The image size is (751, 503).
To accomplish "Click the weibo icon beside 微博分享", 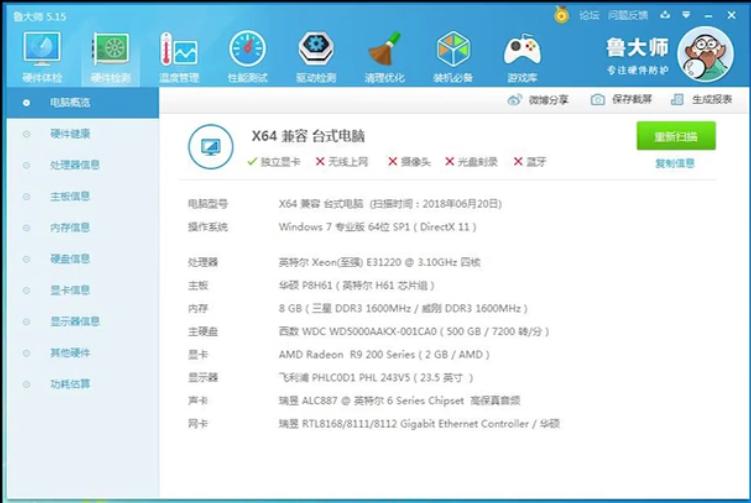I will 514,100.
